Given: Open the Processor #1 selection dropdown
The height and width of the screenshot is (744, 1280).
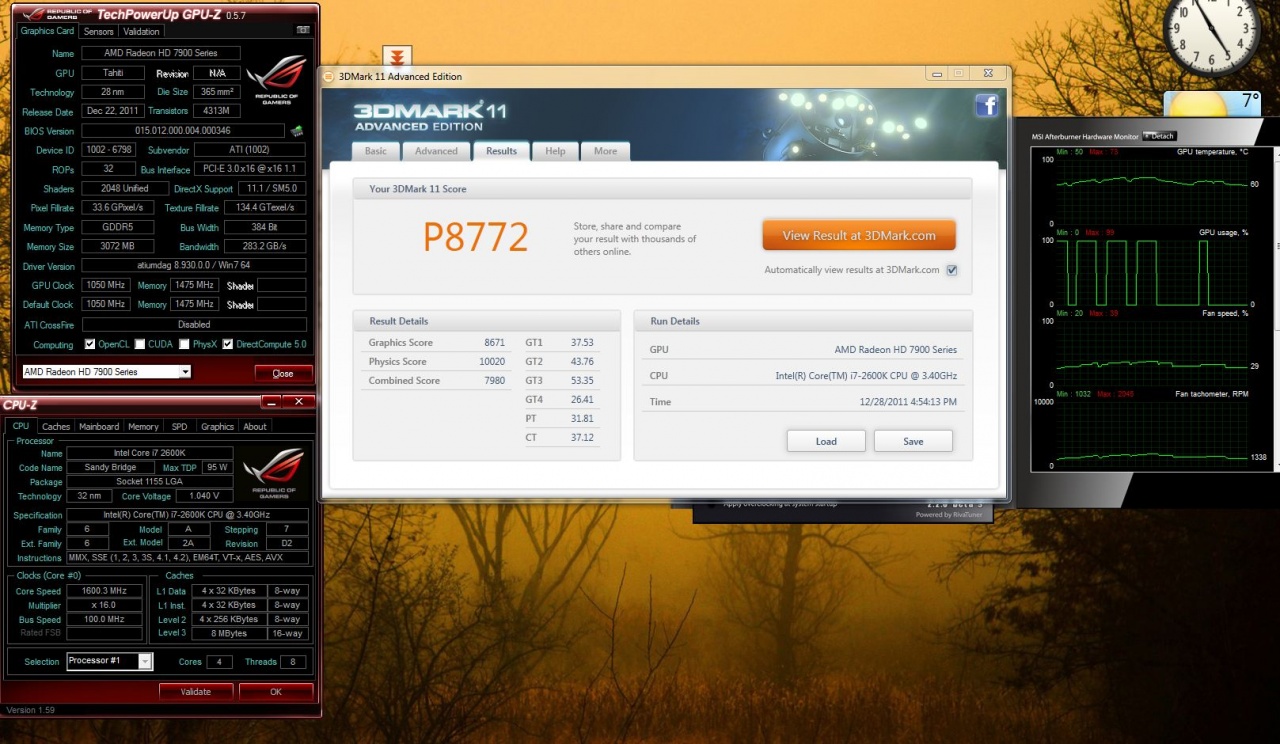Looking at the screenshot, I should point(109,661).
